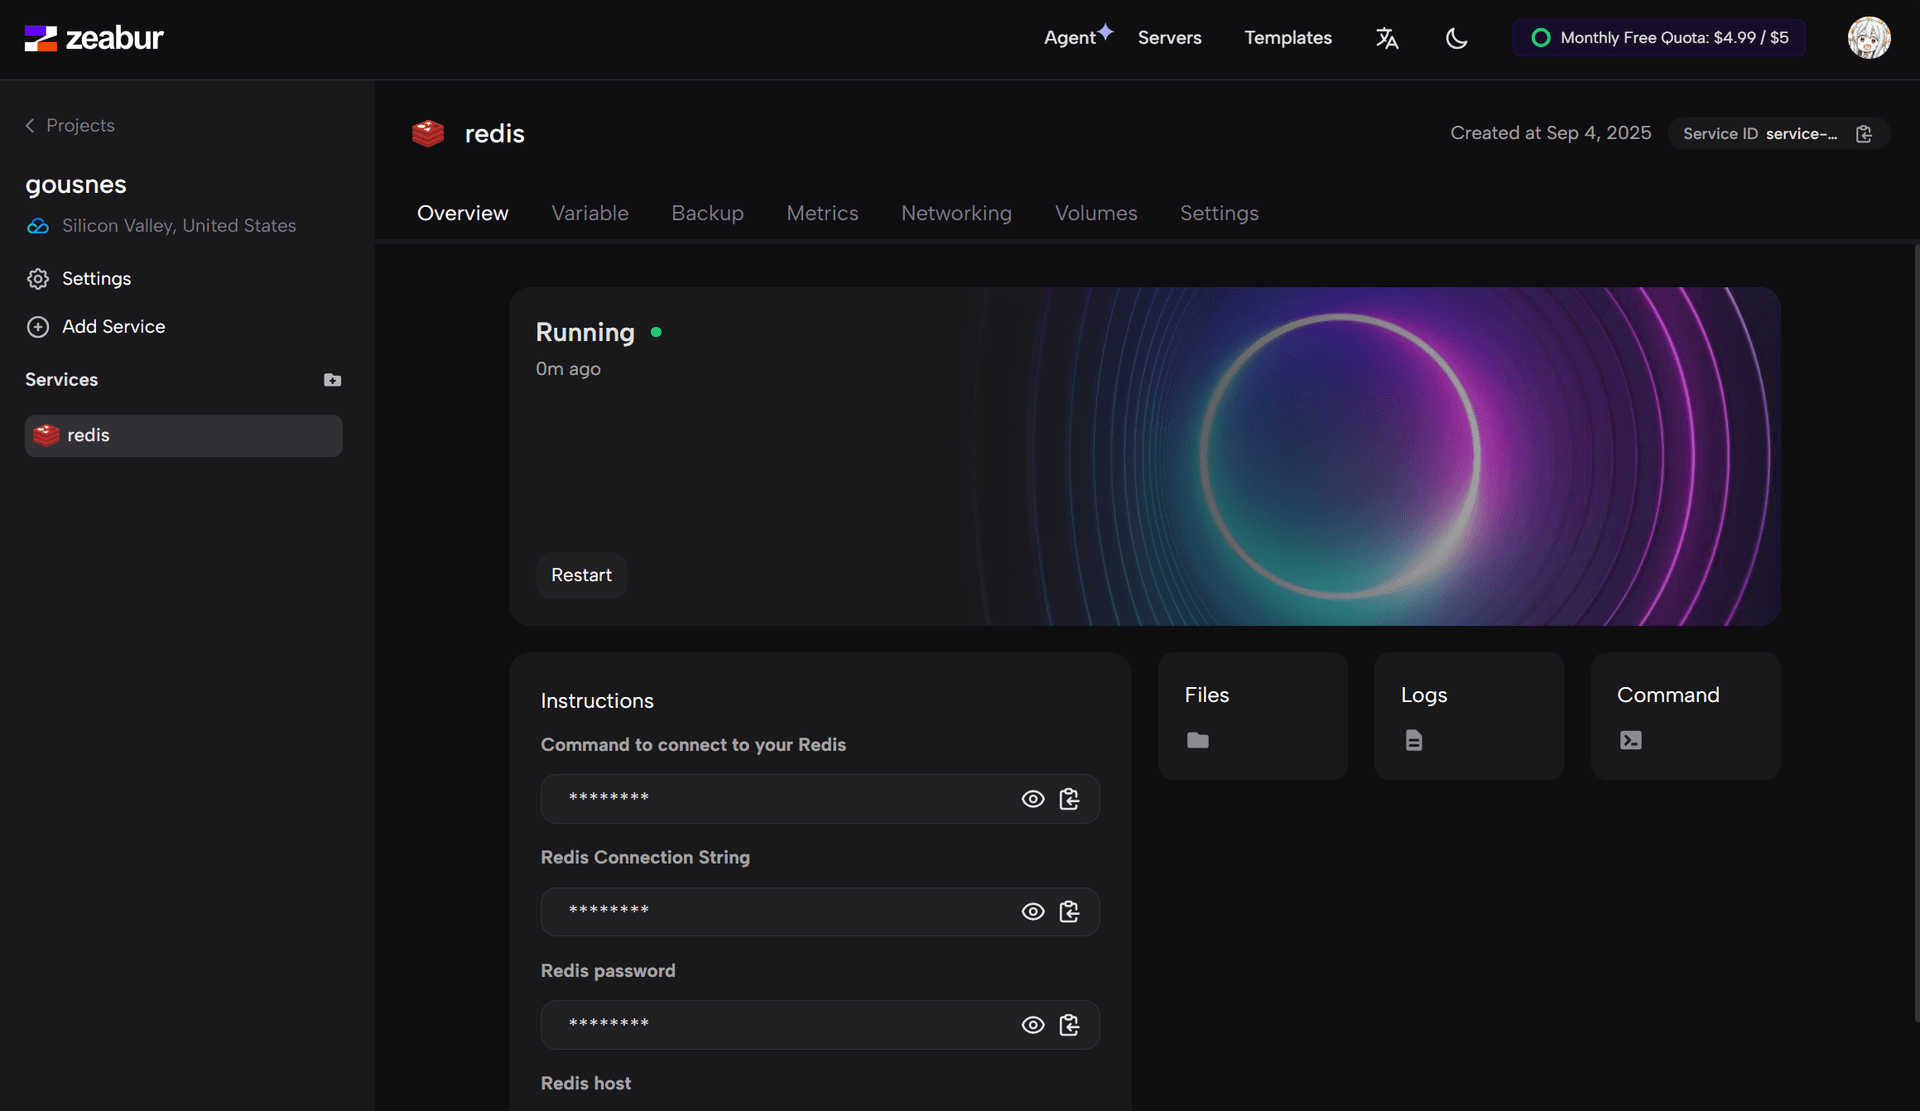
Task: Click the Redis password masked field
Action: tap(820, 1025)
